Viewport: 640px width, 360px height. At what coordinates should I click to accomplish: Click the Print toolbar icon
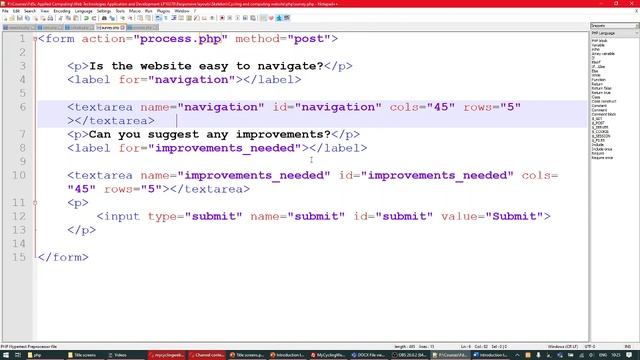coord(50,18)
